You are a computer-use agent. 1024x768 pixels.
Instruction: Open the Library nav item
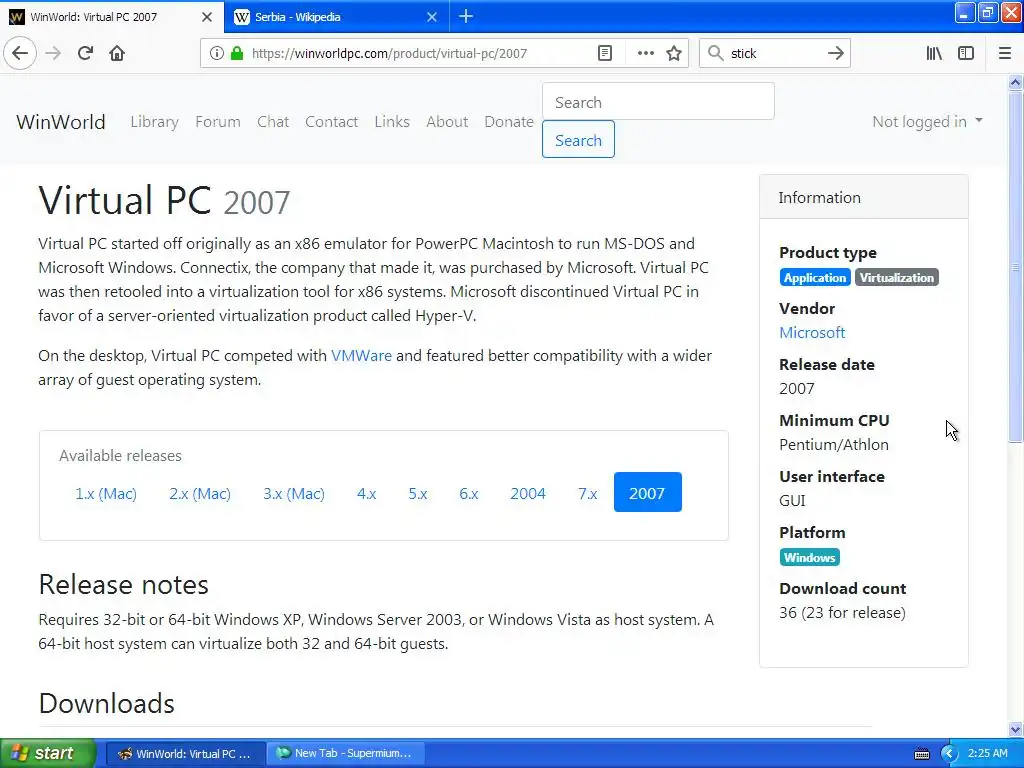154,122
